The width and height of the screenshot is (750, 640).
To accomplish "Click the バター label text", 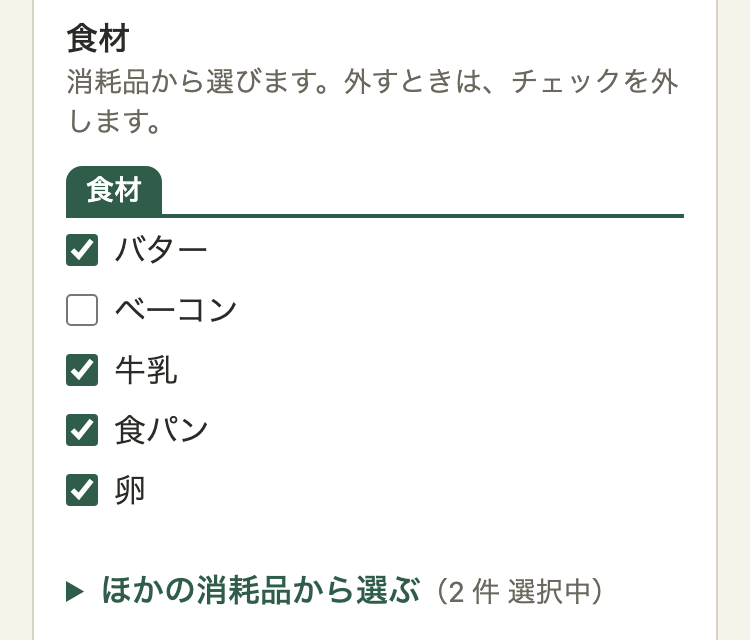I will [161, 250].
